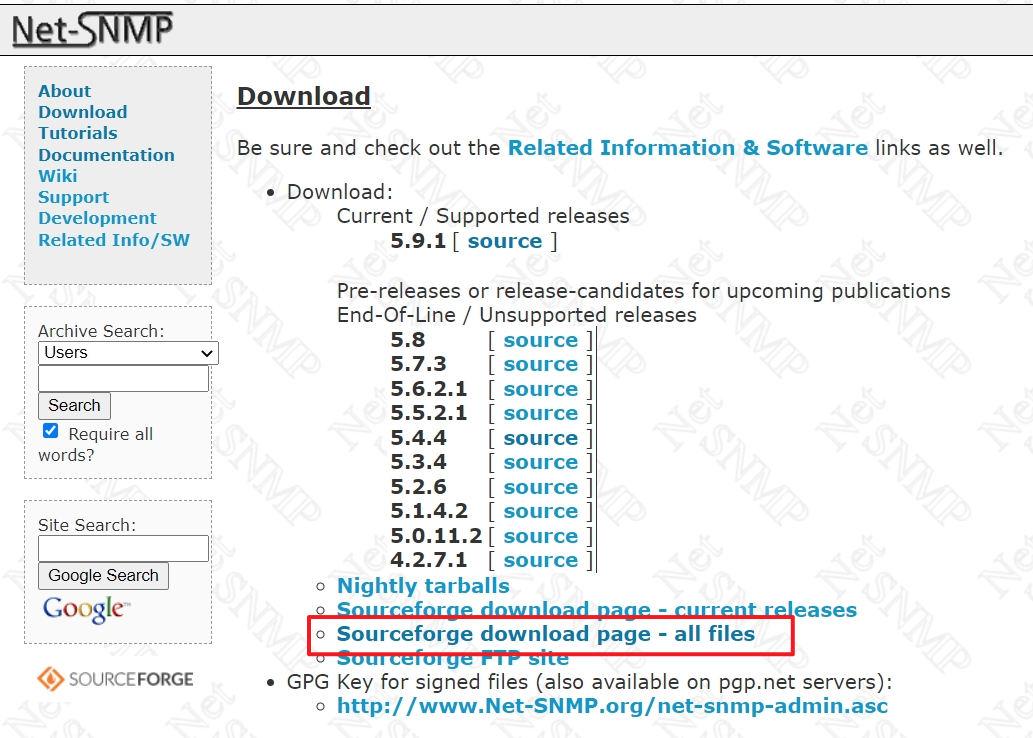Open the About page

[65, 91]
